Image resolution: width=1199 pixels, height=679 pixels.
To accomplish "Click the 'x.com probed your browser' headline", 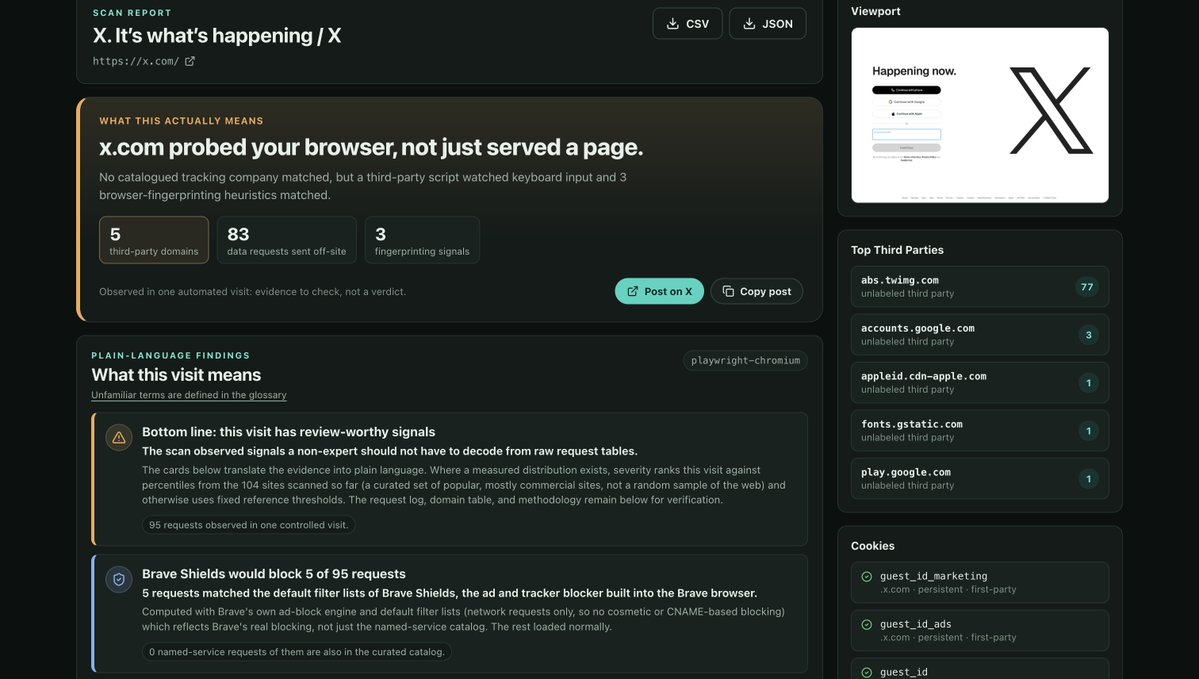I will [x=371, y=148].
